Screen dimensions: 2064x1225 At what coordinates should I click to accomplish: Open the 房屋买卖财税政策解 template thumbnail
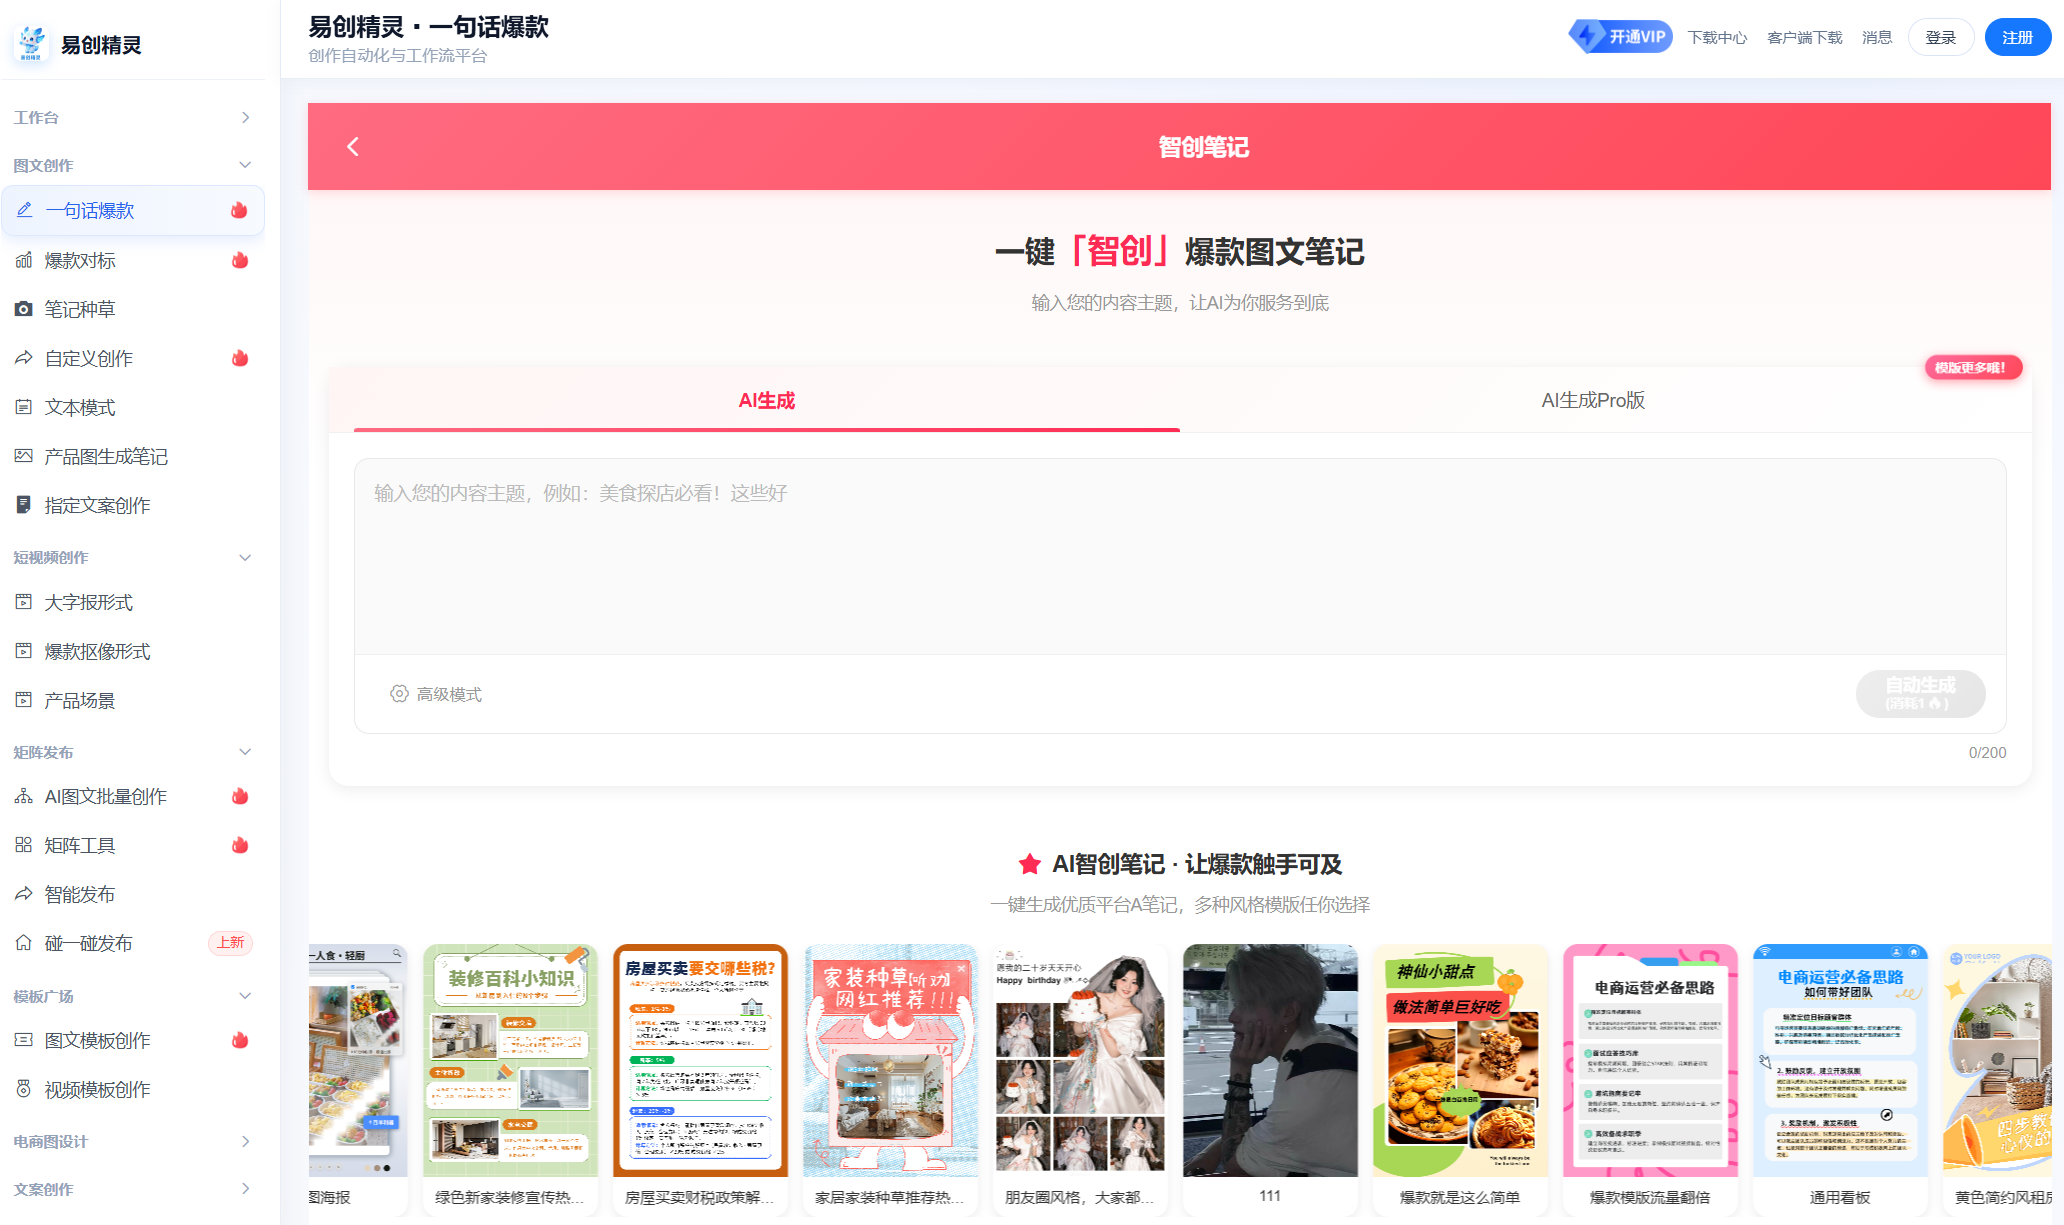tap(700, 1061)
